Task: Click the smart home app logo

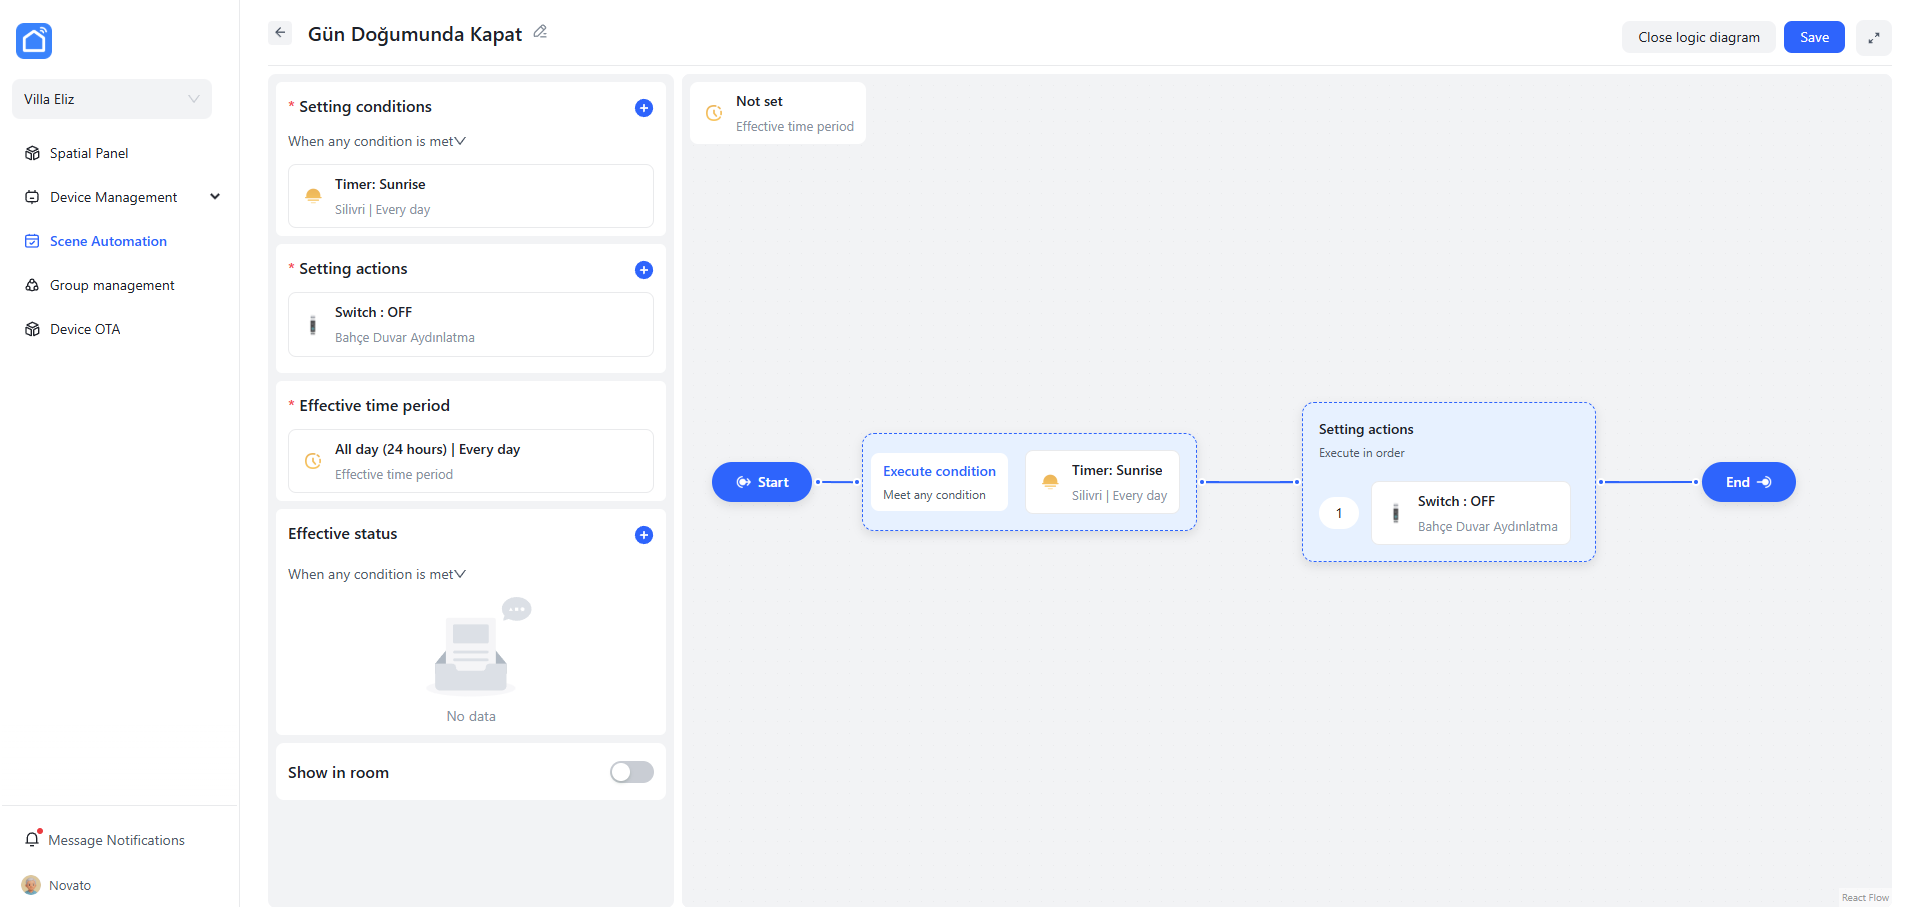Action: 34,41
